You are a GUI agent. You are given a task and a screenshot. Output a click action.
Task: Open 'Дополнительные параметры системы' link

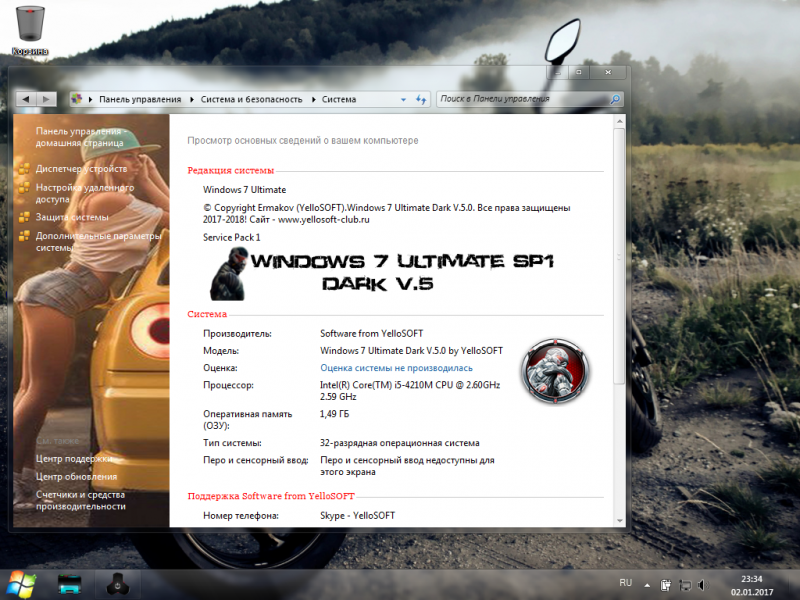click(98, 241)
